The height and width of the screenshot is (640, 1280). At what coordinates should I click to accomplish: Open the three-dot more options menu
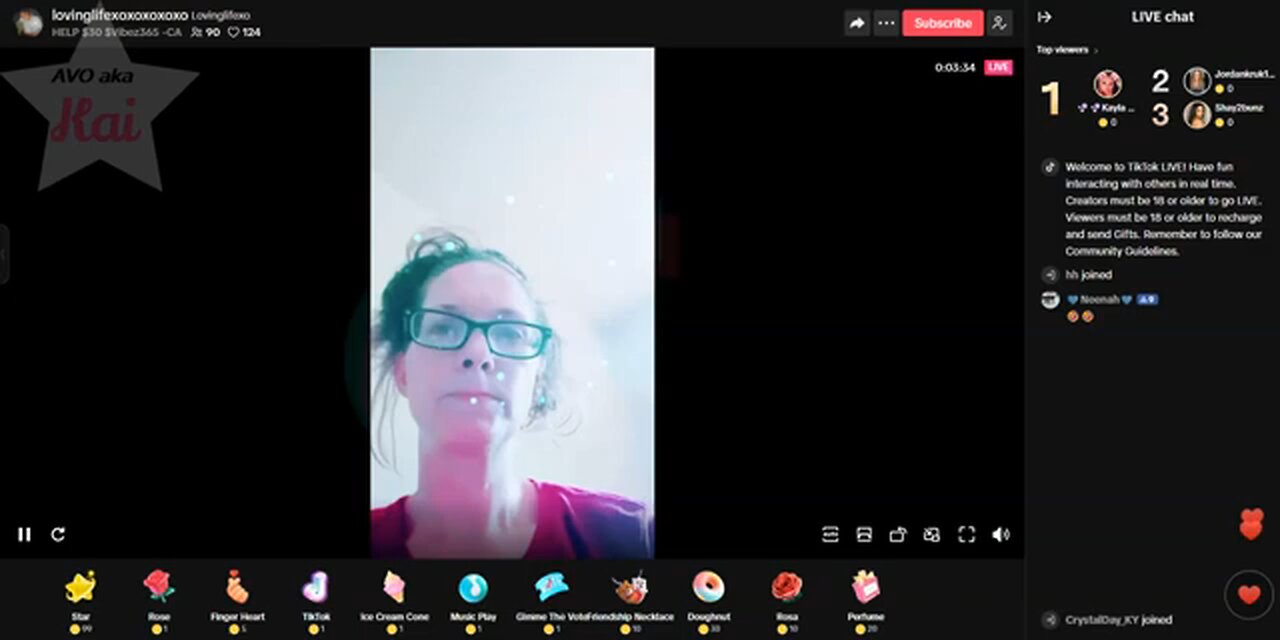pos(885,23)
